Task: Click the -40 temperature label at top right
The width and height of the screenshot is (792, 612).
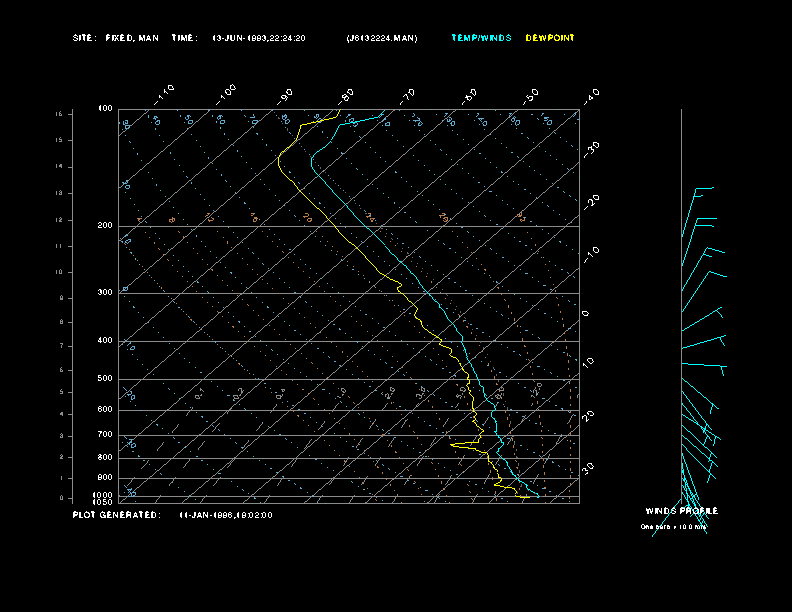Action: pyautogui.click(x=591, y=95)
